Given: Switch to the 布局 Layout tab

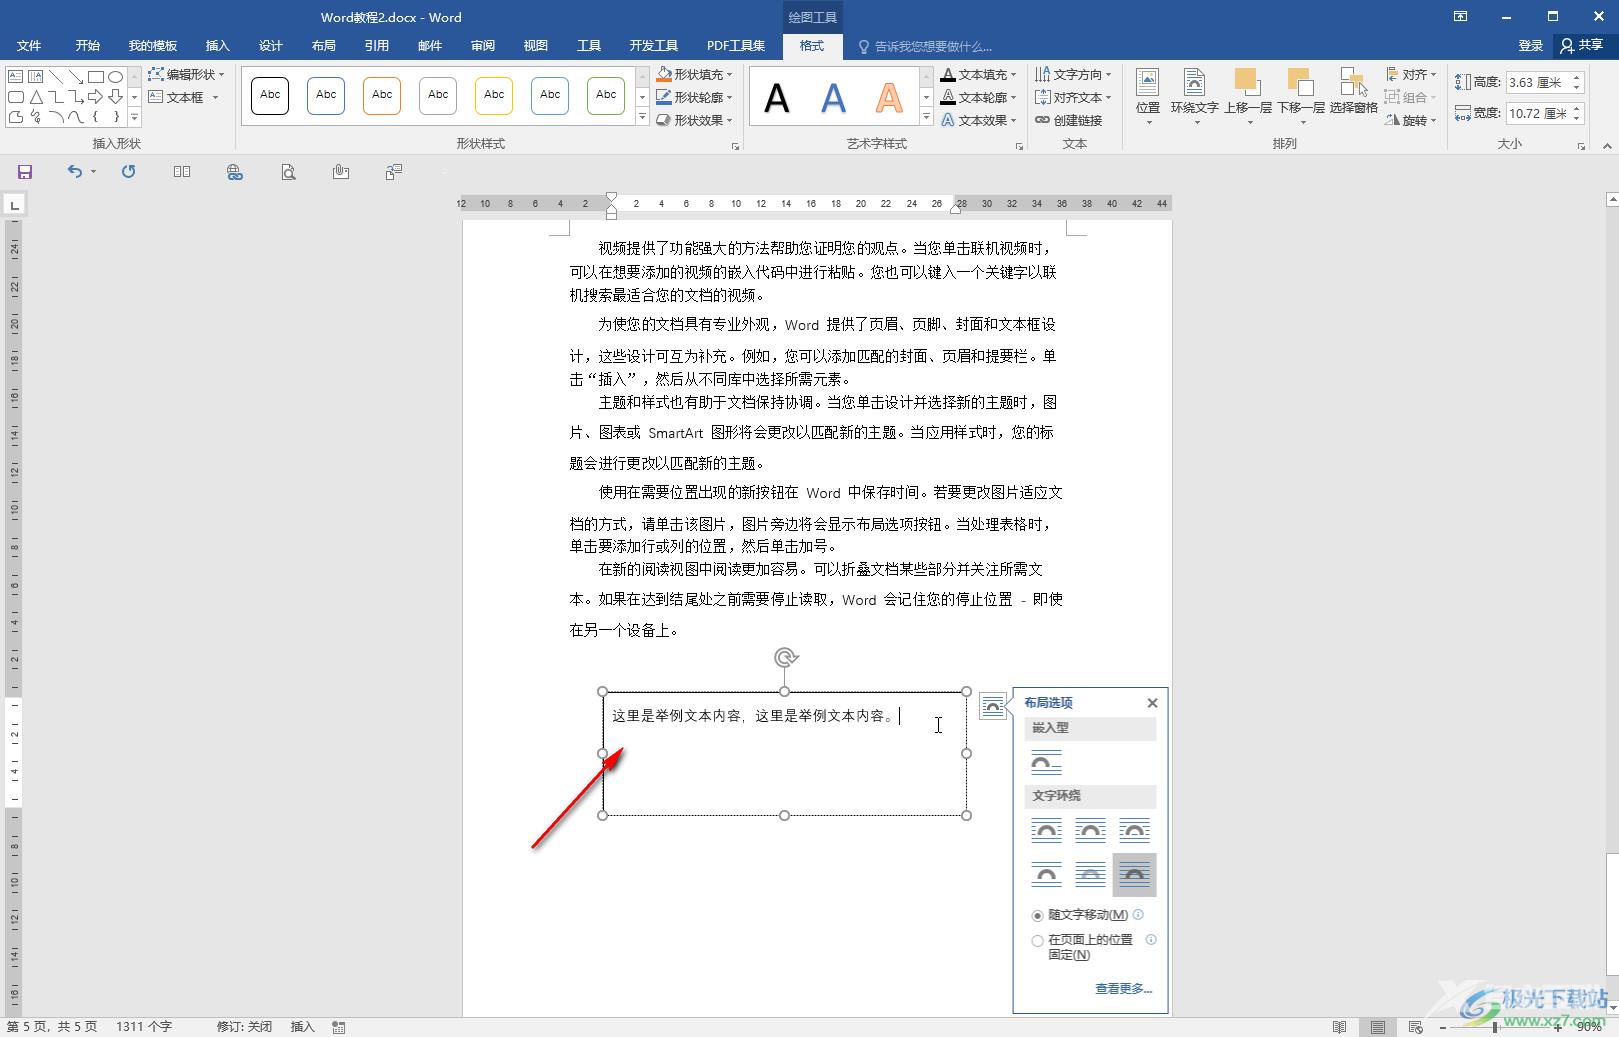Looking at the screenshot, I should click(323, 46).
